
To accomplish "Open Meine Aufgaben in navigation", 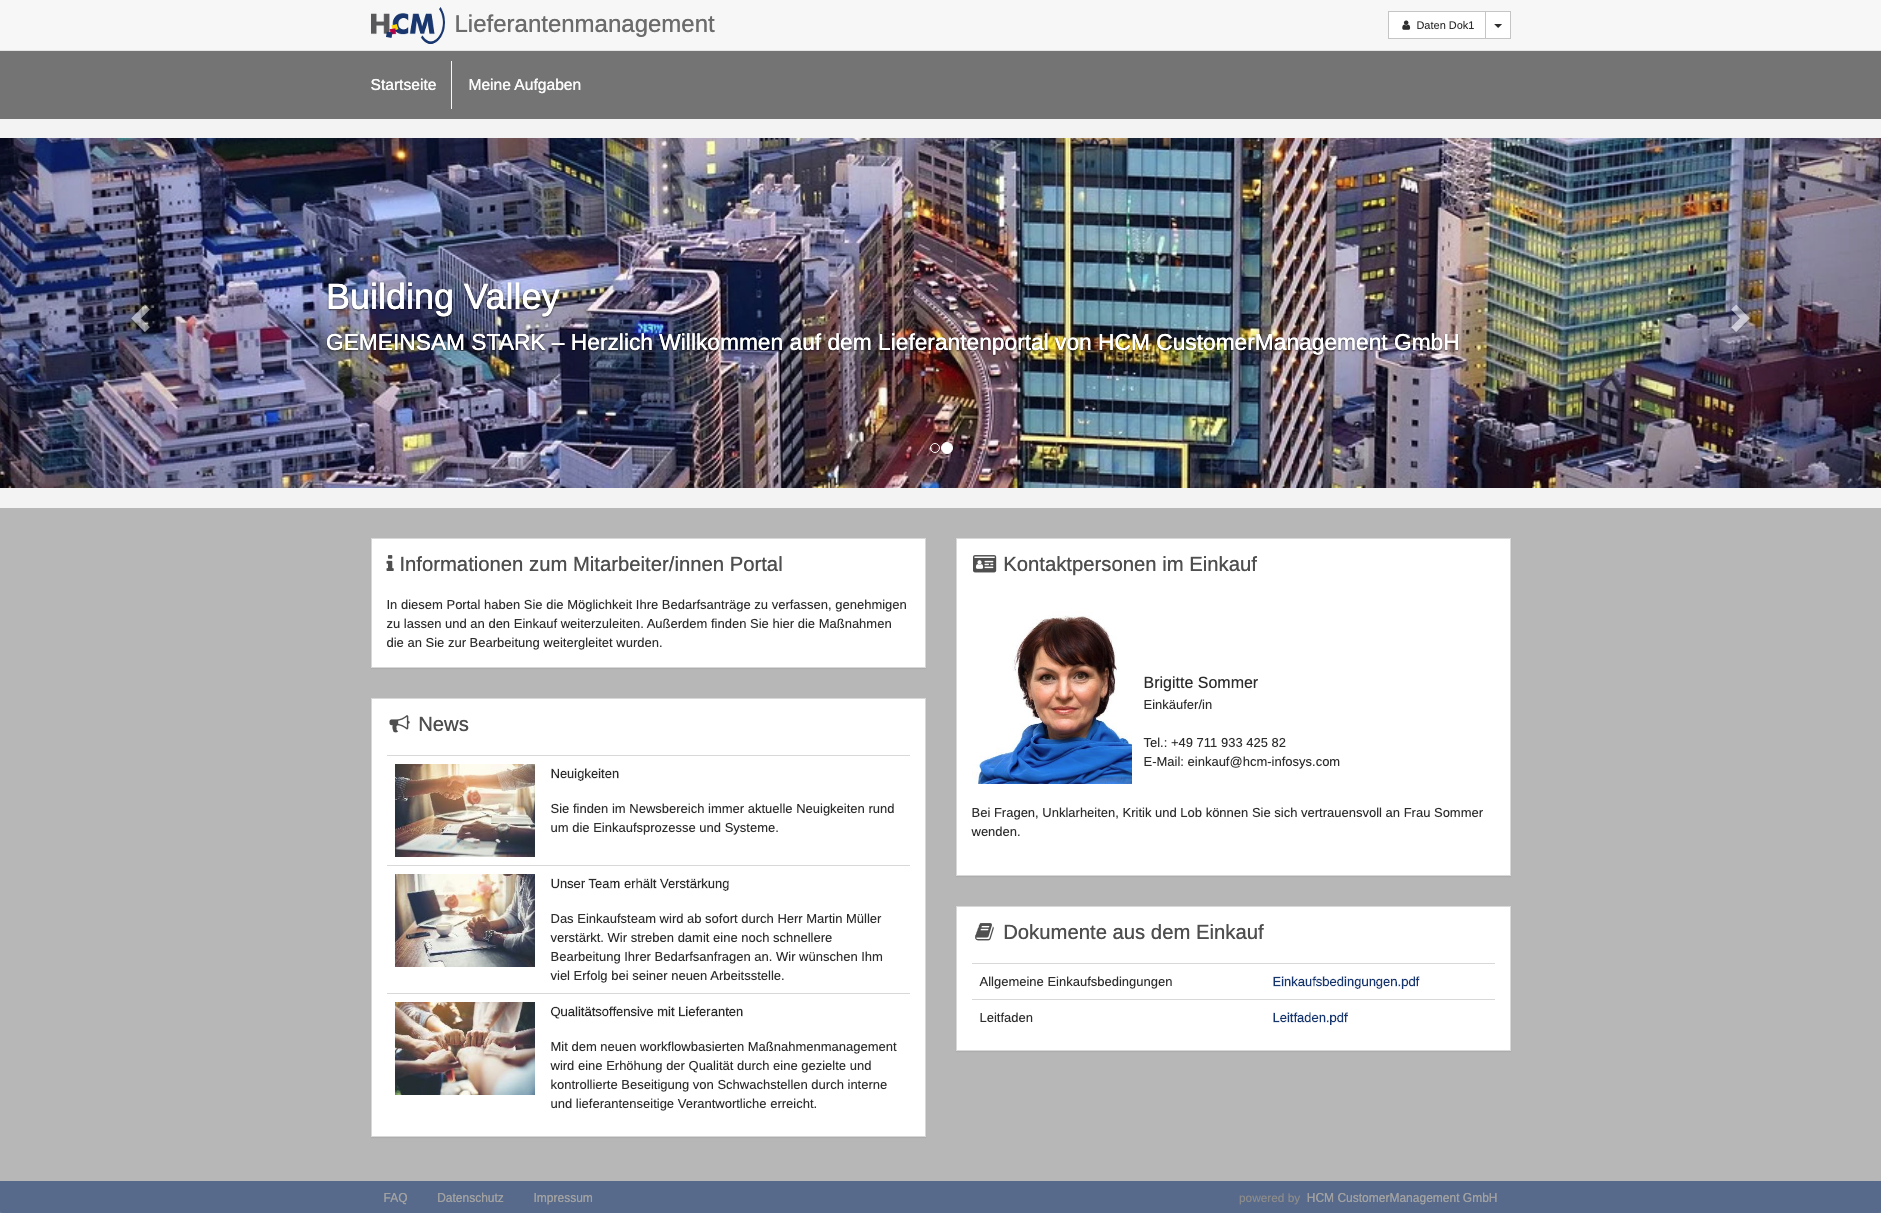I will (x=524, y=85).
